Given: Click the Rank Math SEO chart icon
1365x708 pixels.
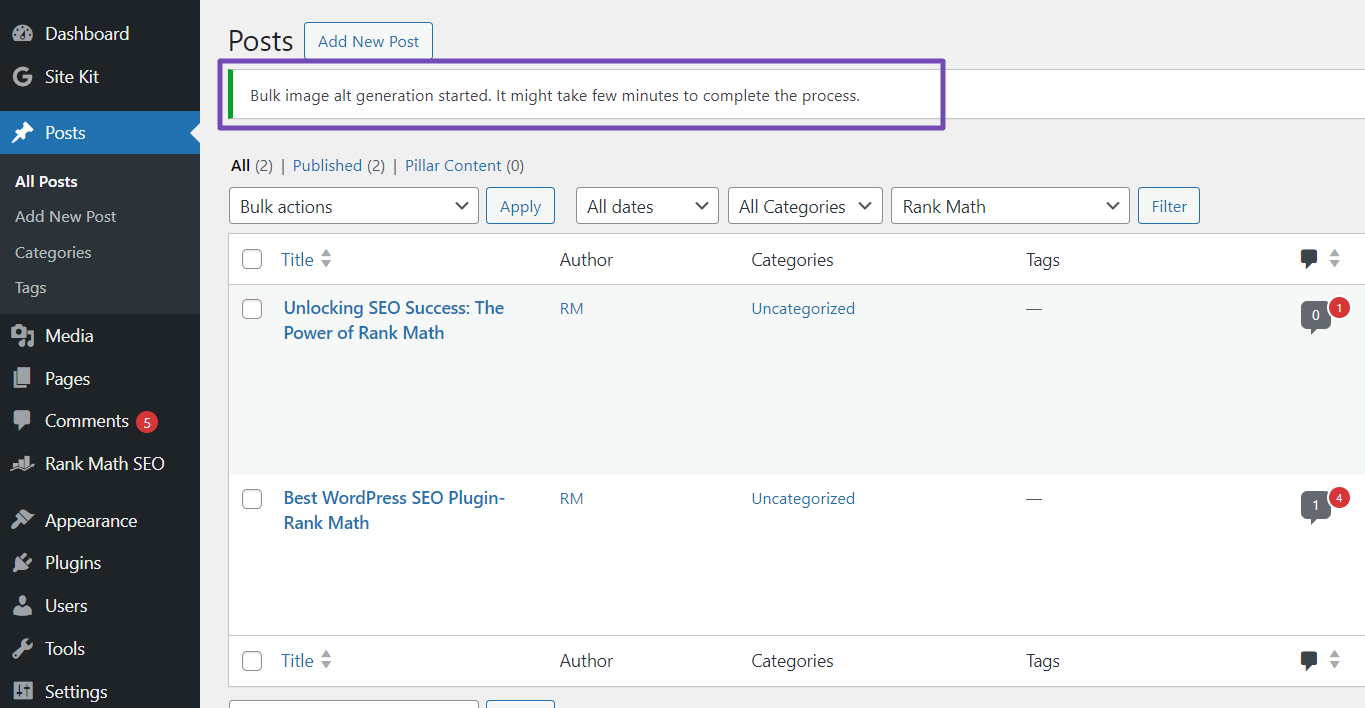Looking at the screenshot, I should [22, 464].
